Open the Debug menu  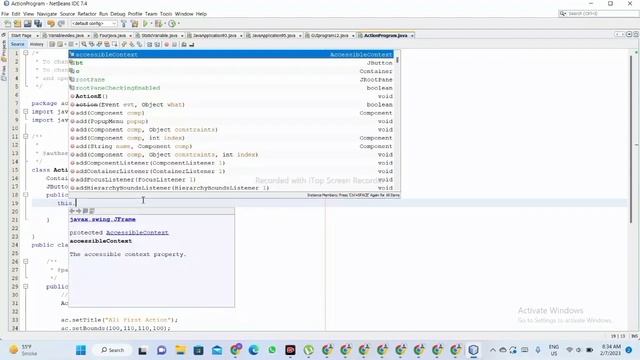click(118, 14)
